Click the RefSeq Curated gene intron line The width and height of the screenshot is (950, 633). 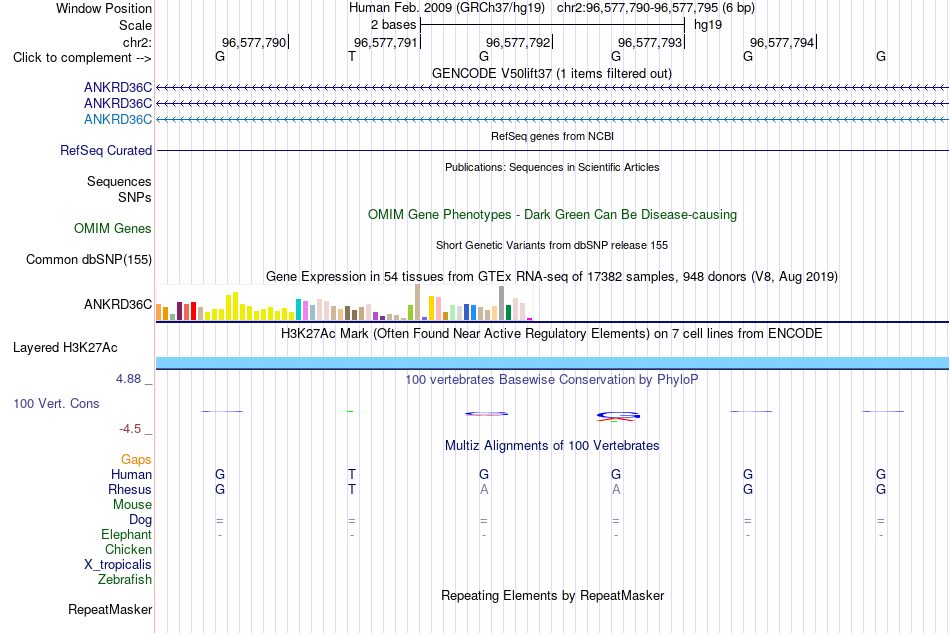(552, 150)
